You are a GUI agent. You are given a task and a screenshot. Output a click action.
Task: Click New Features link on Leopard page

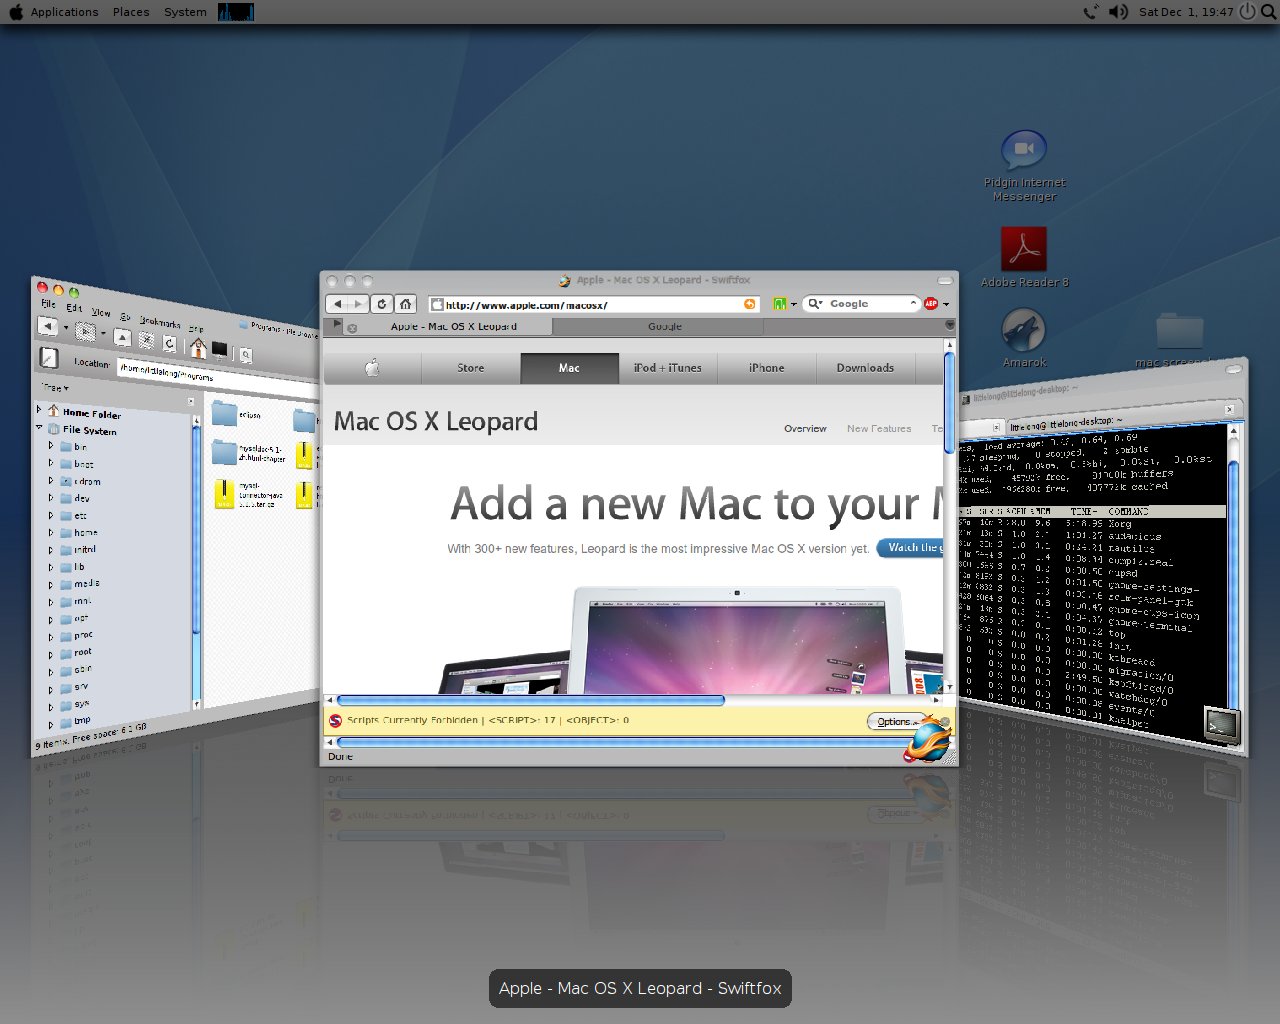pyautogui.click(x=879, y=429)
